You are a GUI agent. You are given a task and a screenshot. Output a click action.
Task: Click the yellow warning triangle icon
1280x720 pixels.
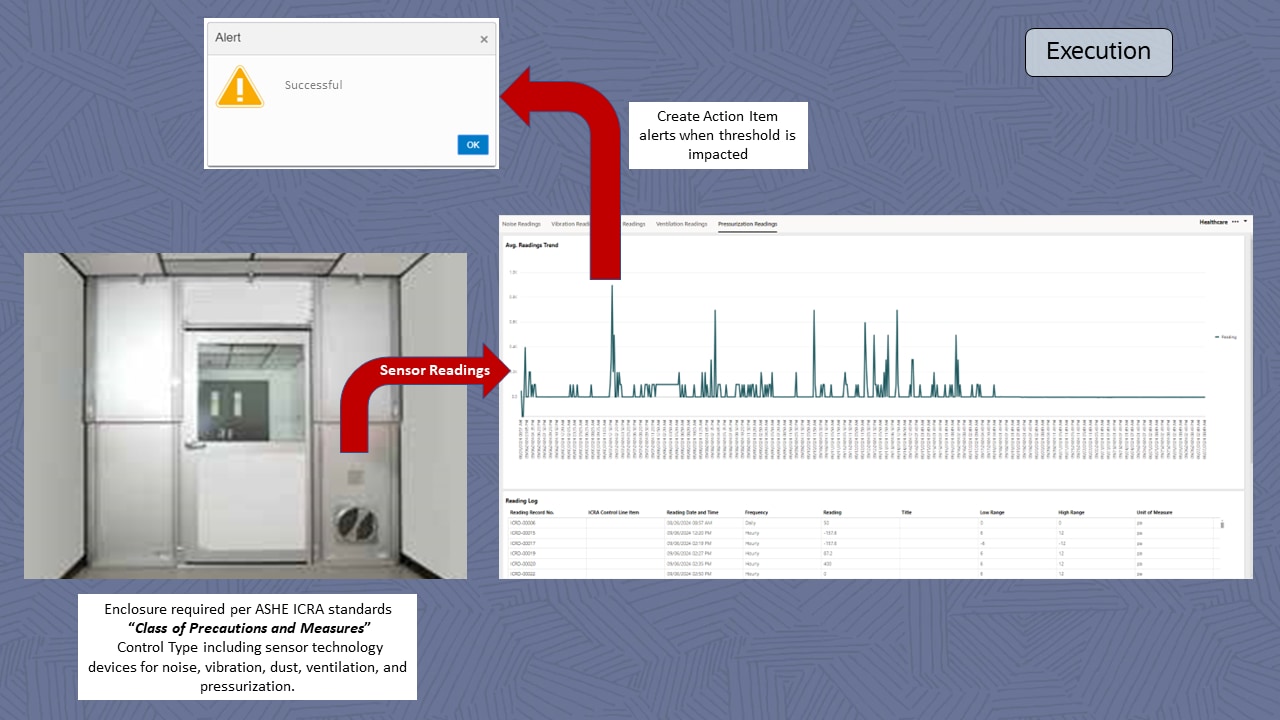(x=240, y=88)
